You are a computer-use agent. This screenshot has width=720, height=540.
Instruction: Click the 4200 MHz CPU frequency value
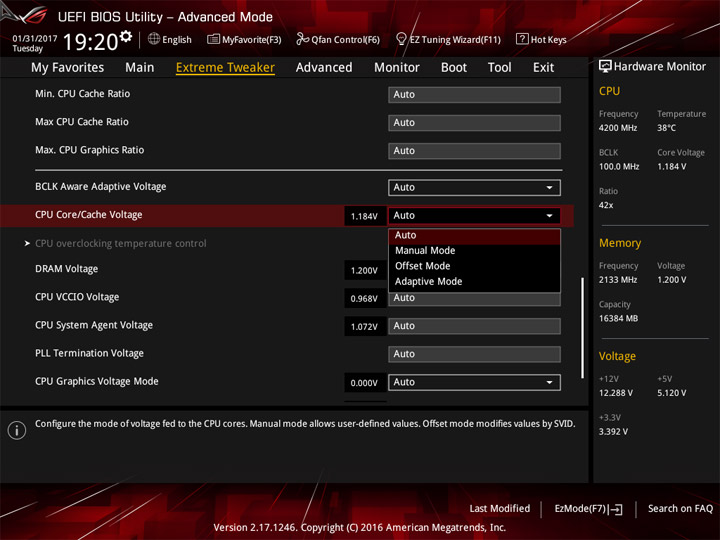point(618,128)
